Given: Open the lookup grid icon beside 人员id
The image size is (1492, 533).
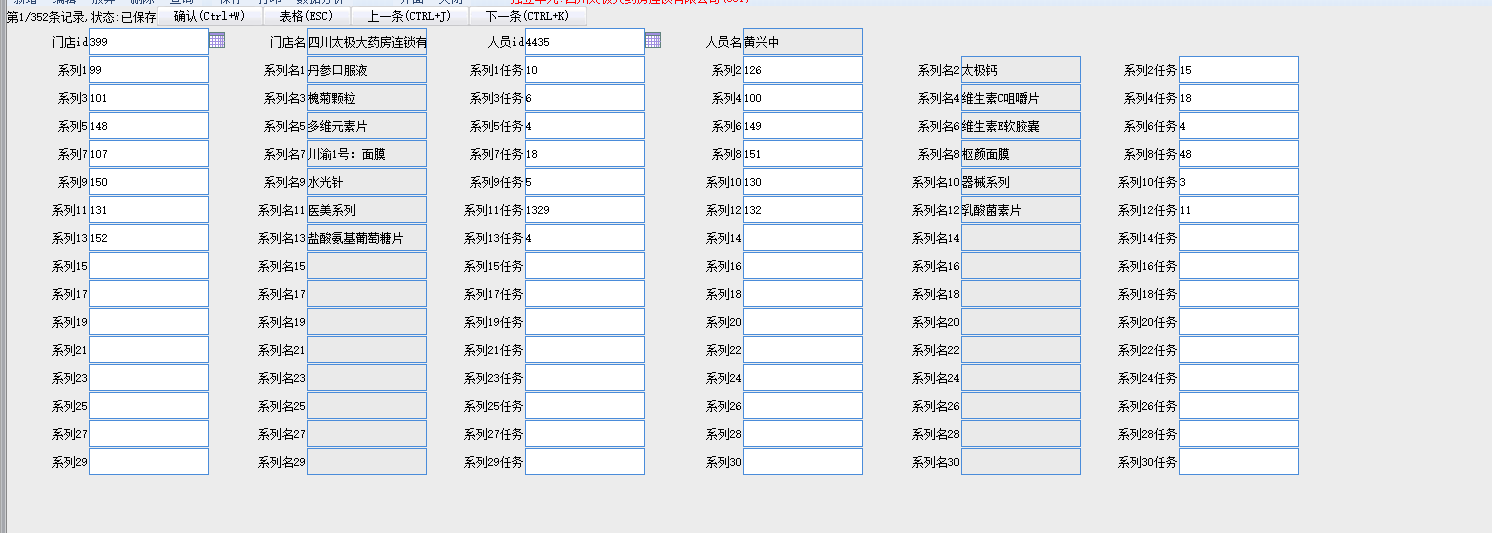Looking at the screenshot, I should [x=653, y=41].
